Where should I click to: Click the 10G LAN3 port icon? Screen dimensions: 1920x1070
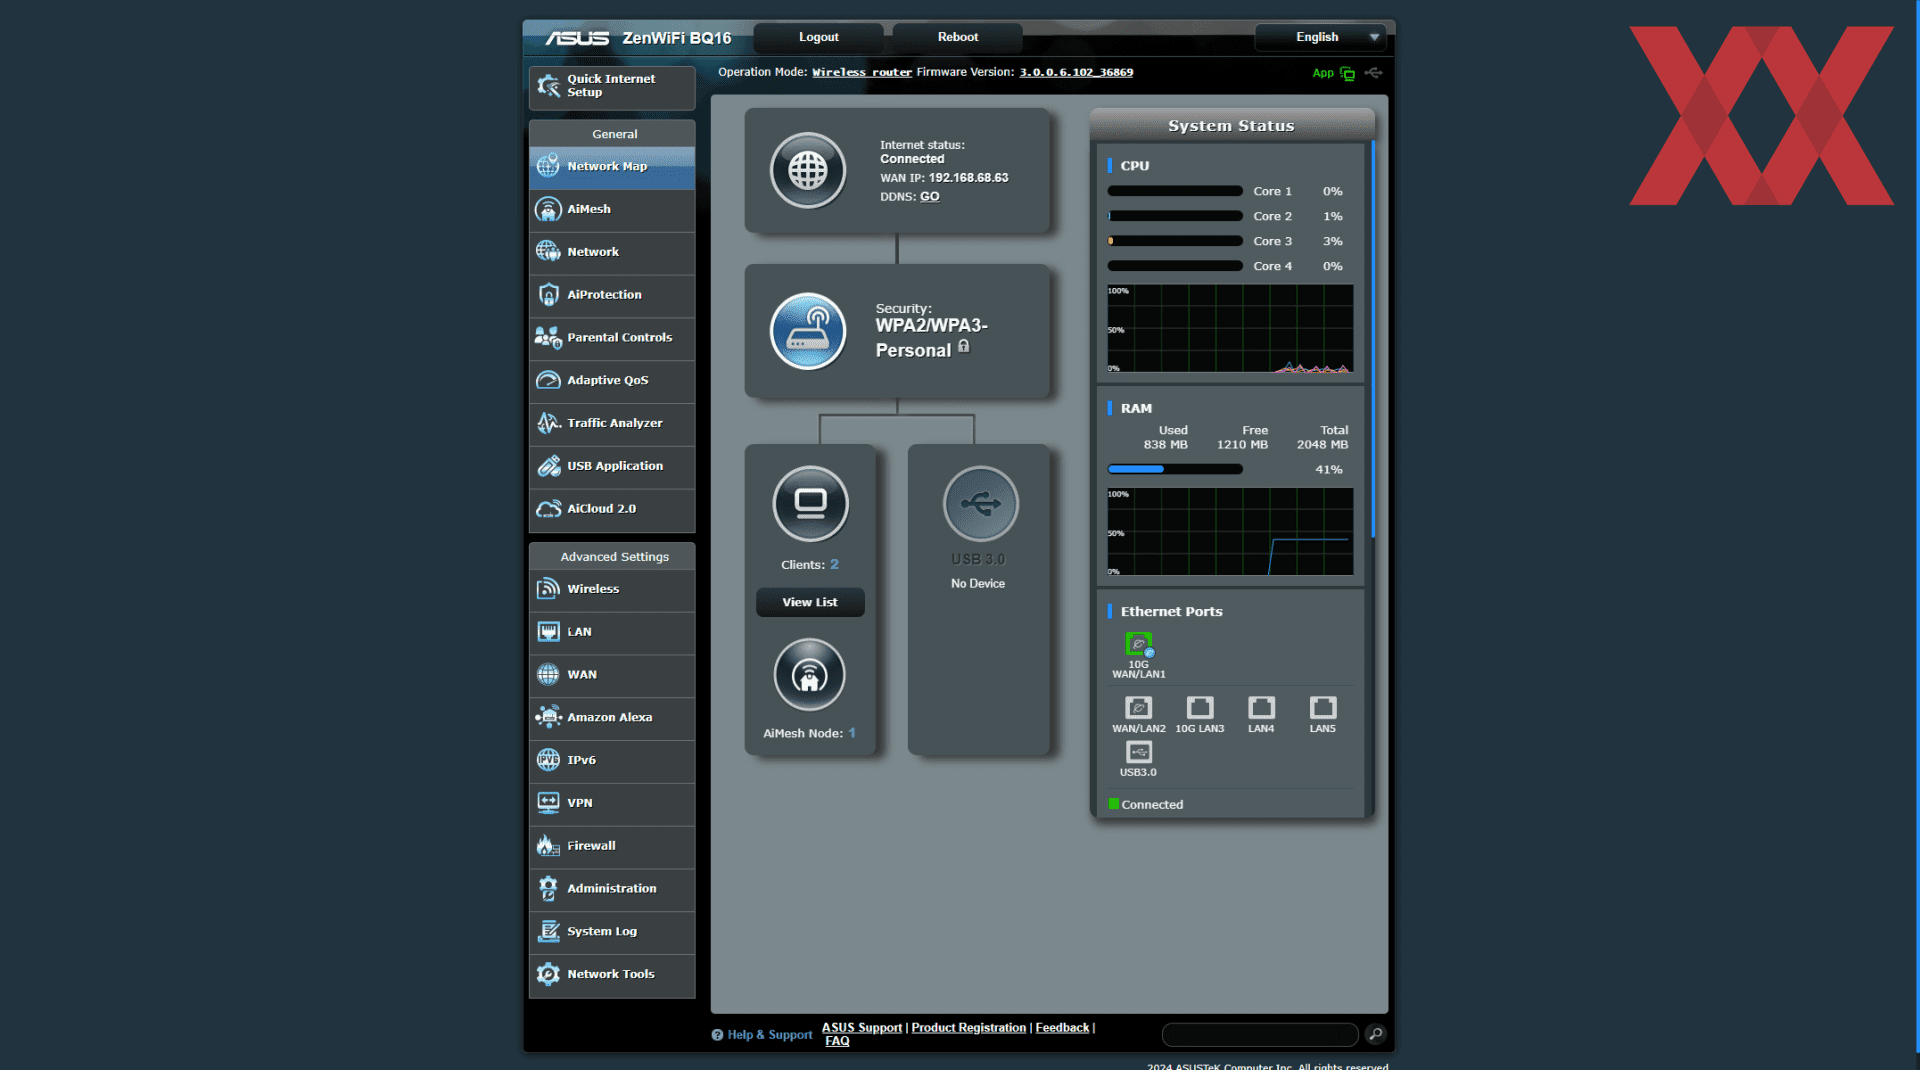click(x=1200, y=708)
